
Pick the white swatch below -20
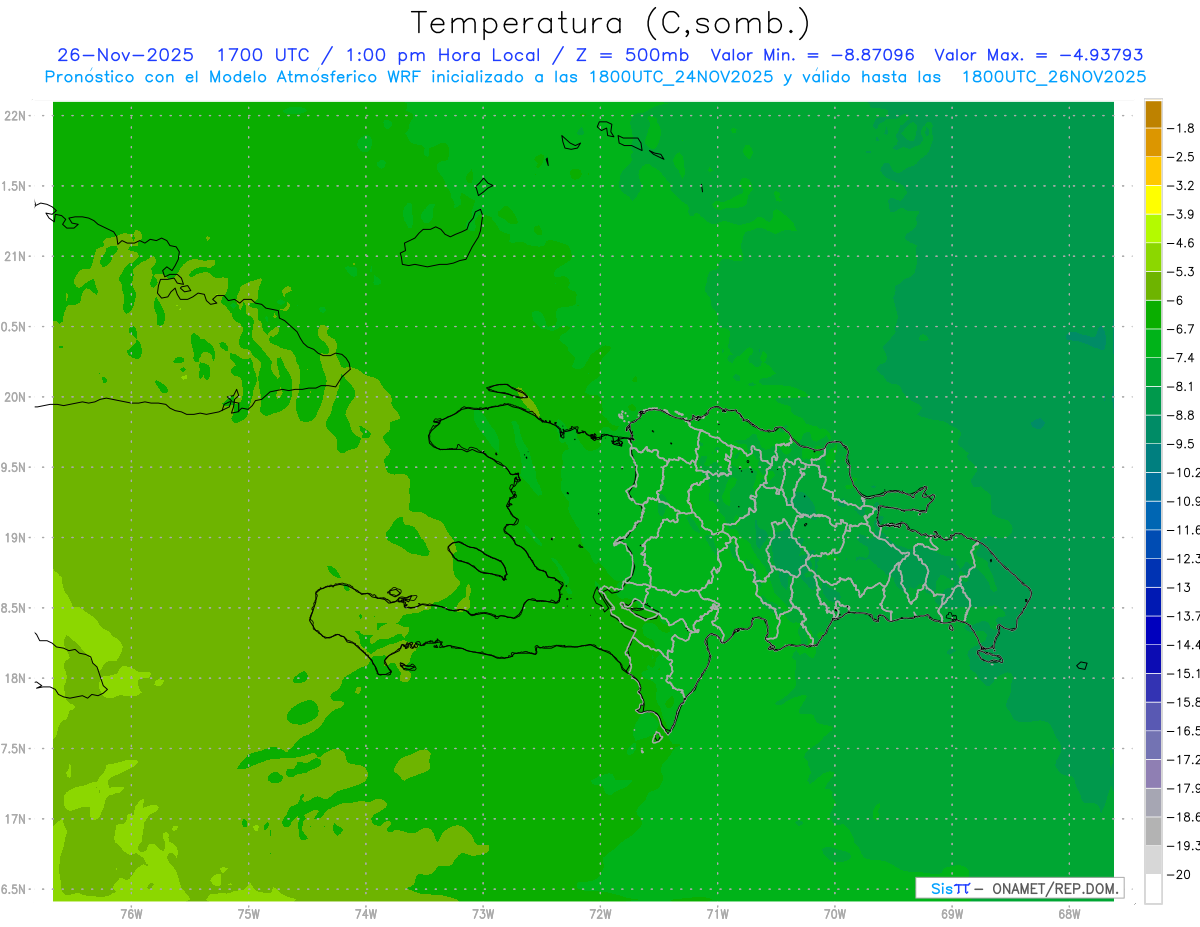(x=1153, y=888)
